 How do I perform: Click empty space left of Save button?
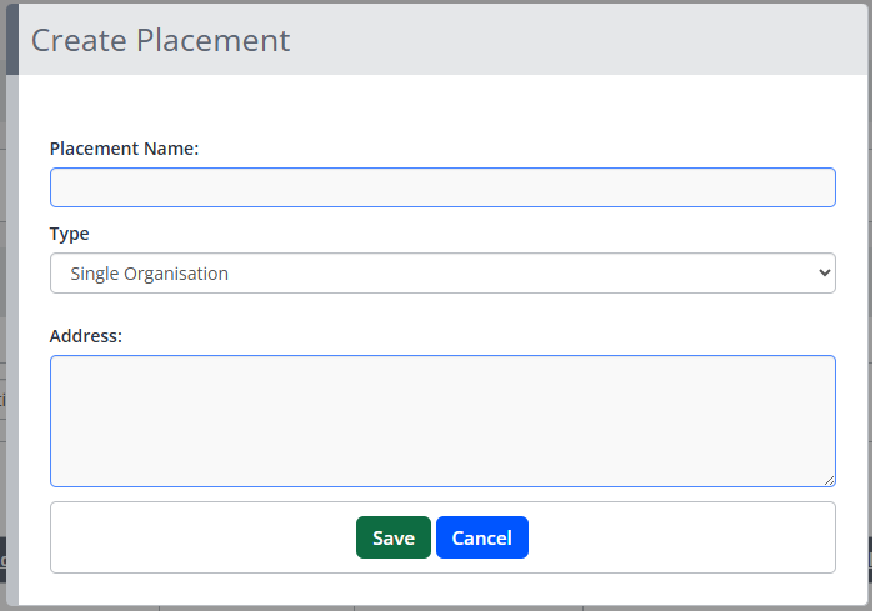(200, 538)
